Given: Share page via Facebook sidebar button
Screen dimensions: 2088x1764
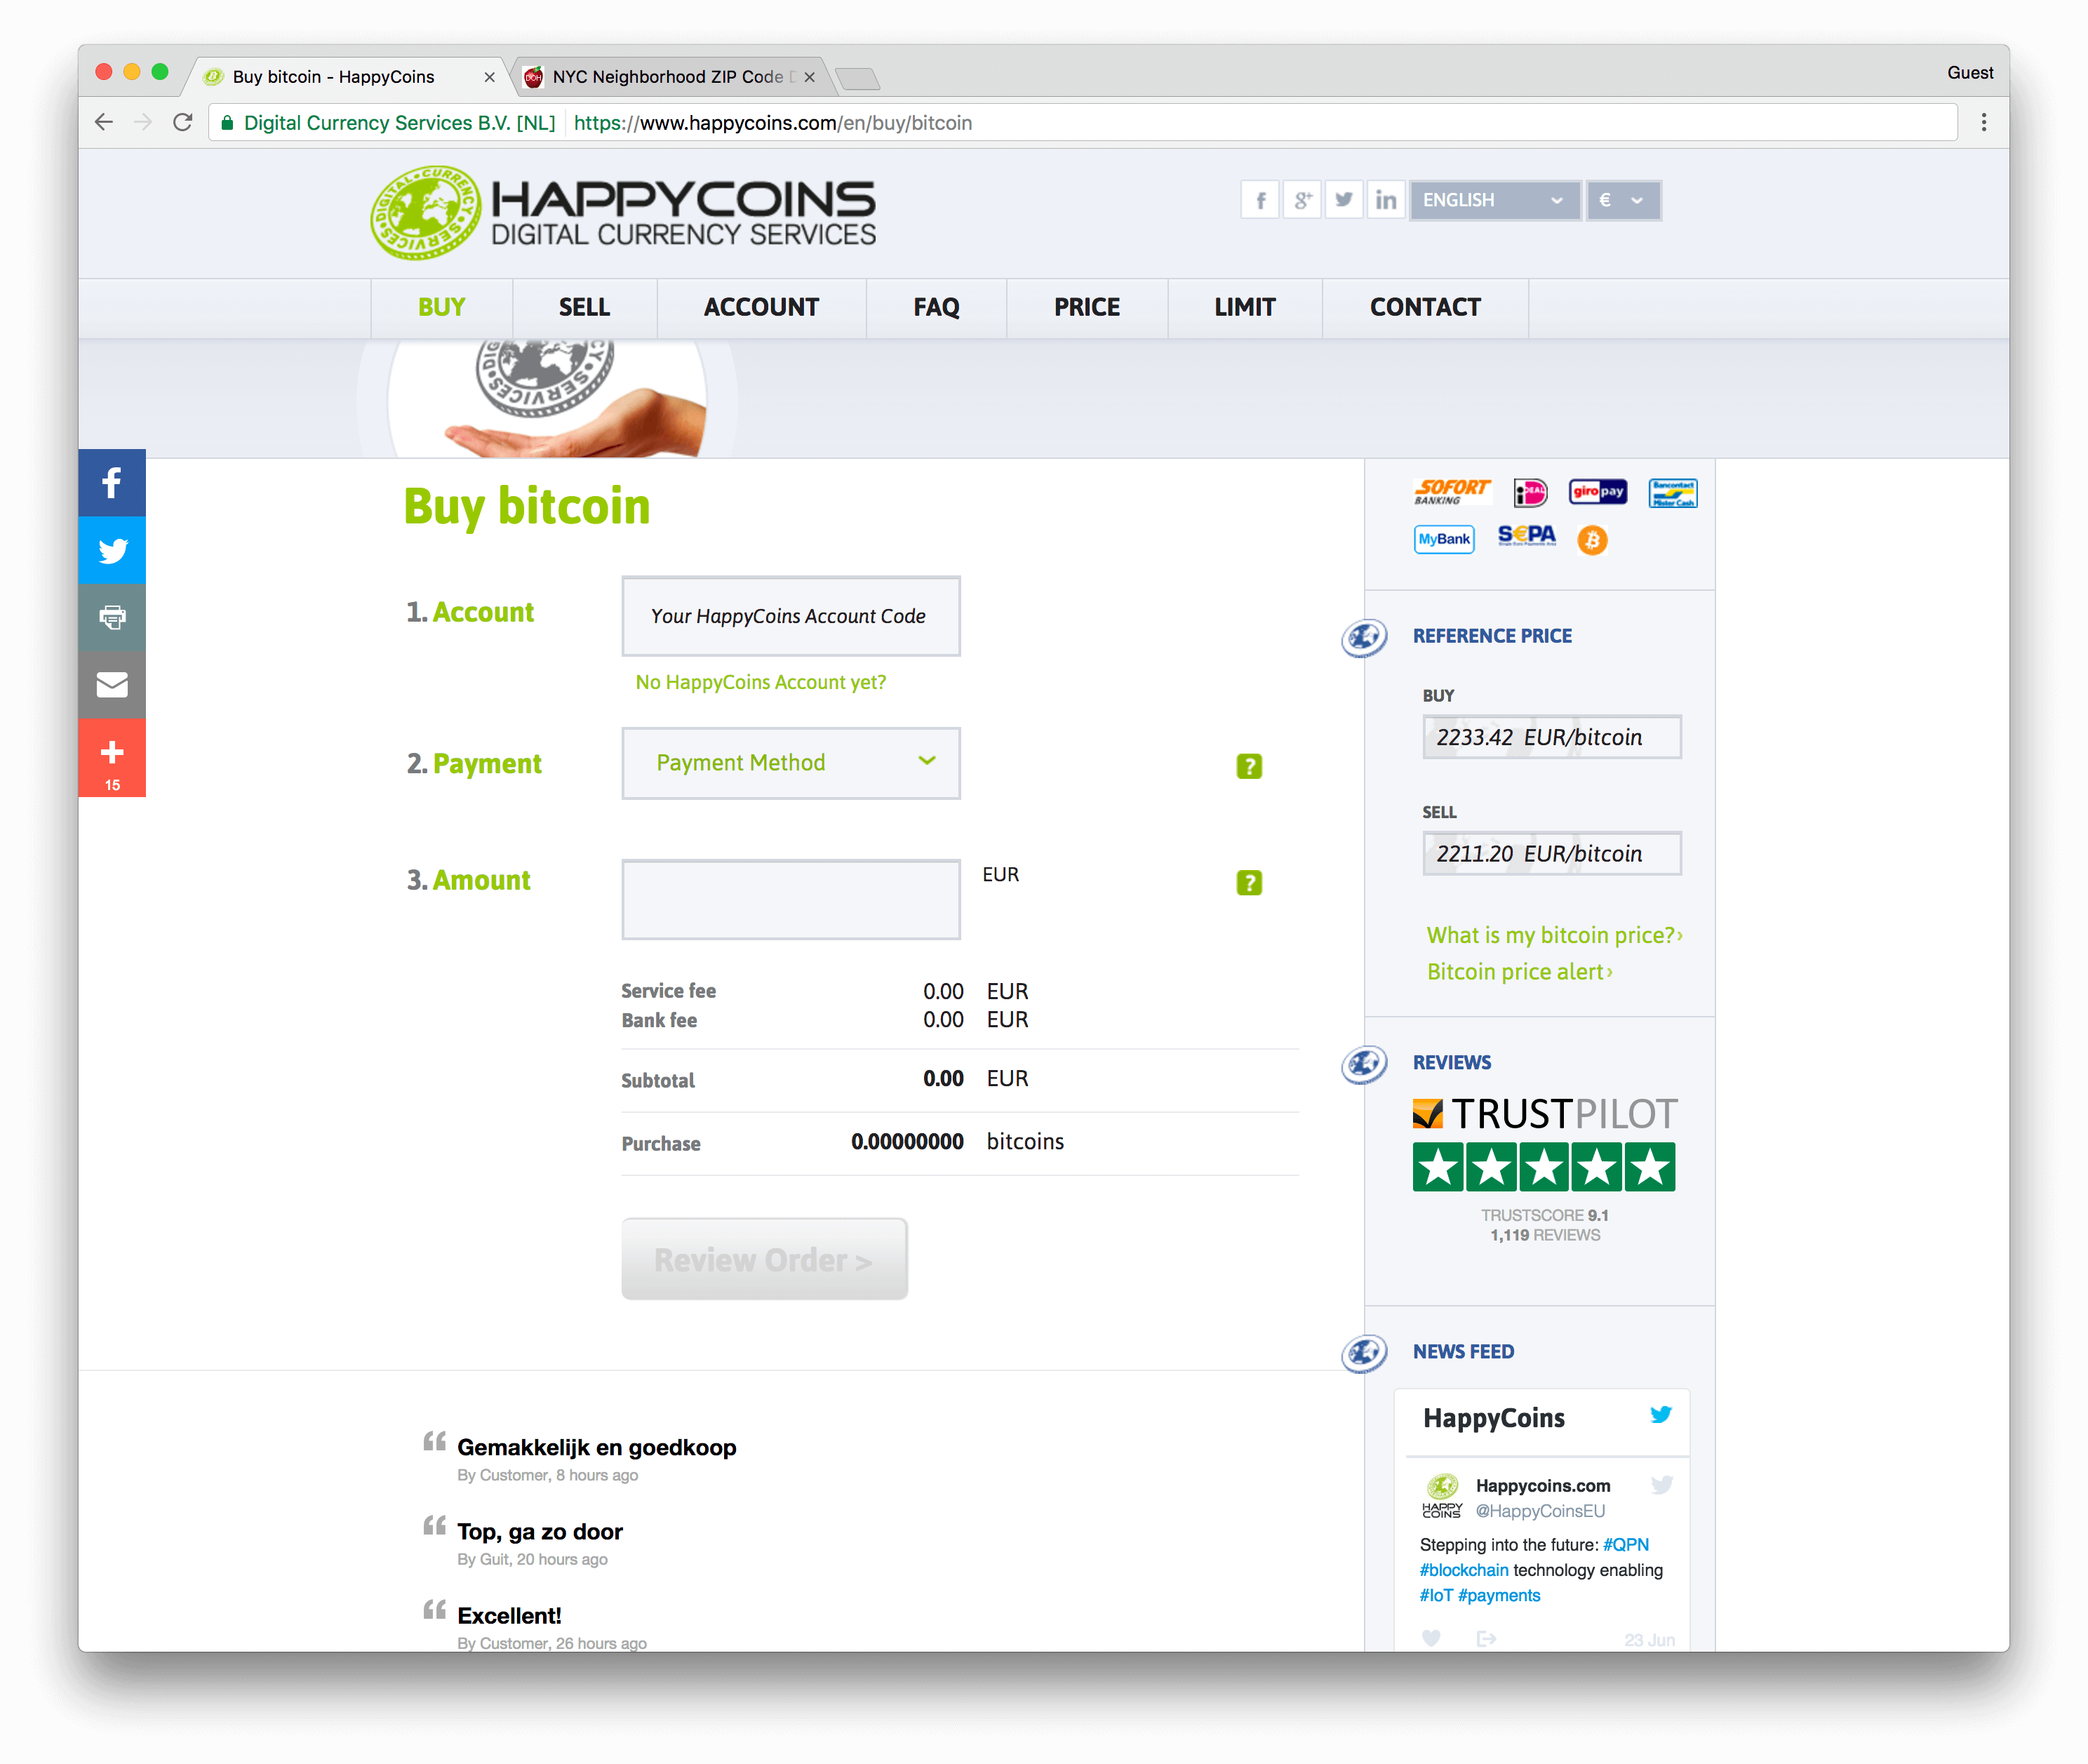Looking at the screenshot, I should (112, 483).
